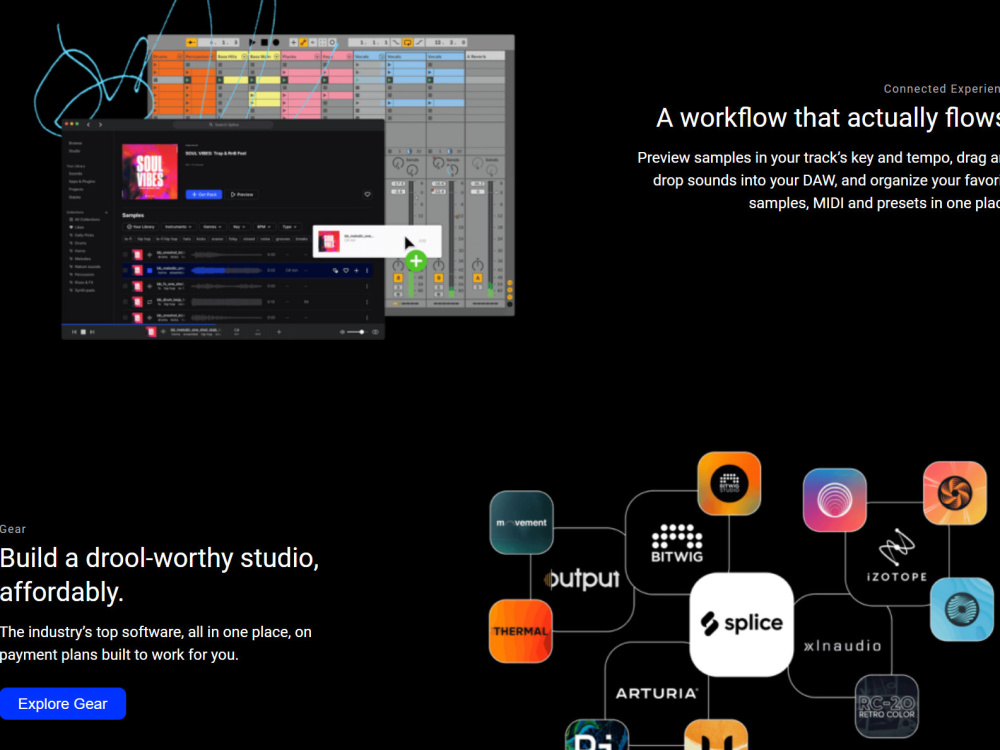Image resolution: width=1000 pixels, height=750 pixels.
Task: Click the Soul Vibes pack cover art
Action: pyautogui.click(x=150, y=172)
